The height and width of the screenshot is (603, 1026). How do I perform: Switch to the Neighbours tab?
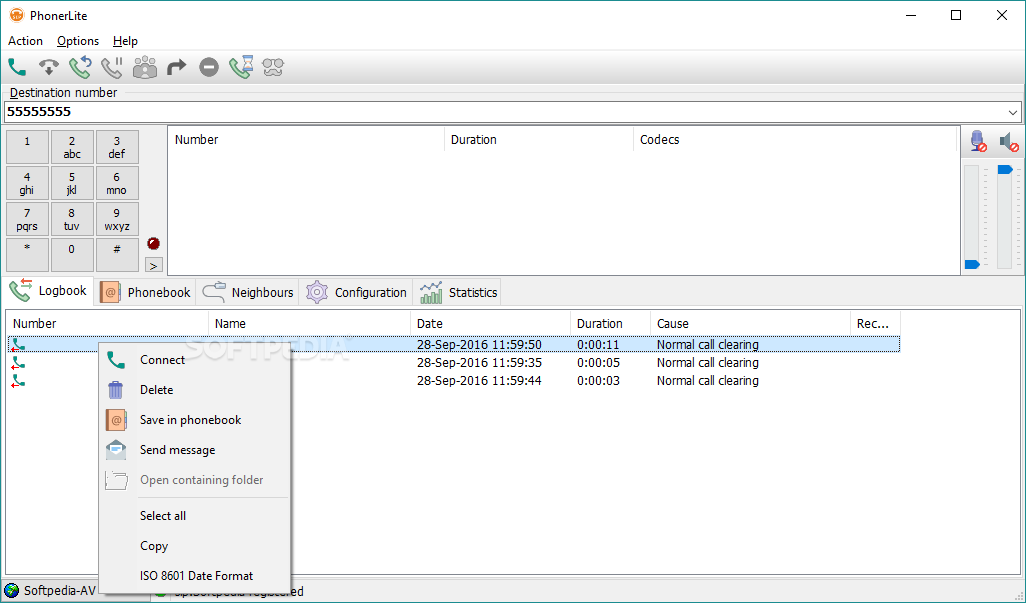pyautogui.click(x=247, y=292)
